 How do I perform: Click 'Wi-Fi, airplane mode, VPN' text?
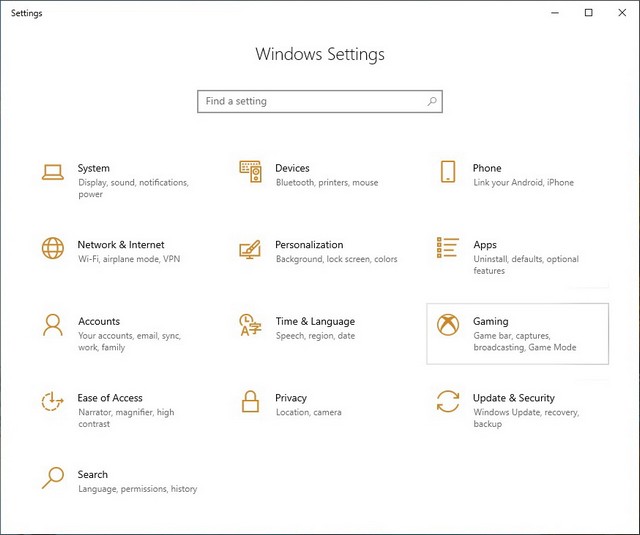pyautogui.click(x=129, y=259)
